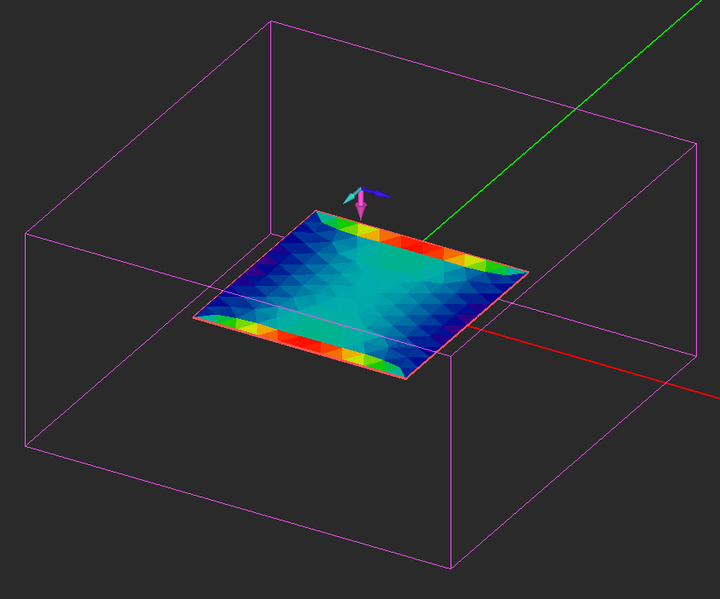The width and height of the screenshot is (720, 599).
Task: Click the cyan center of the plate mesh
Action: pos(360,294)
